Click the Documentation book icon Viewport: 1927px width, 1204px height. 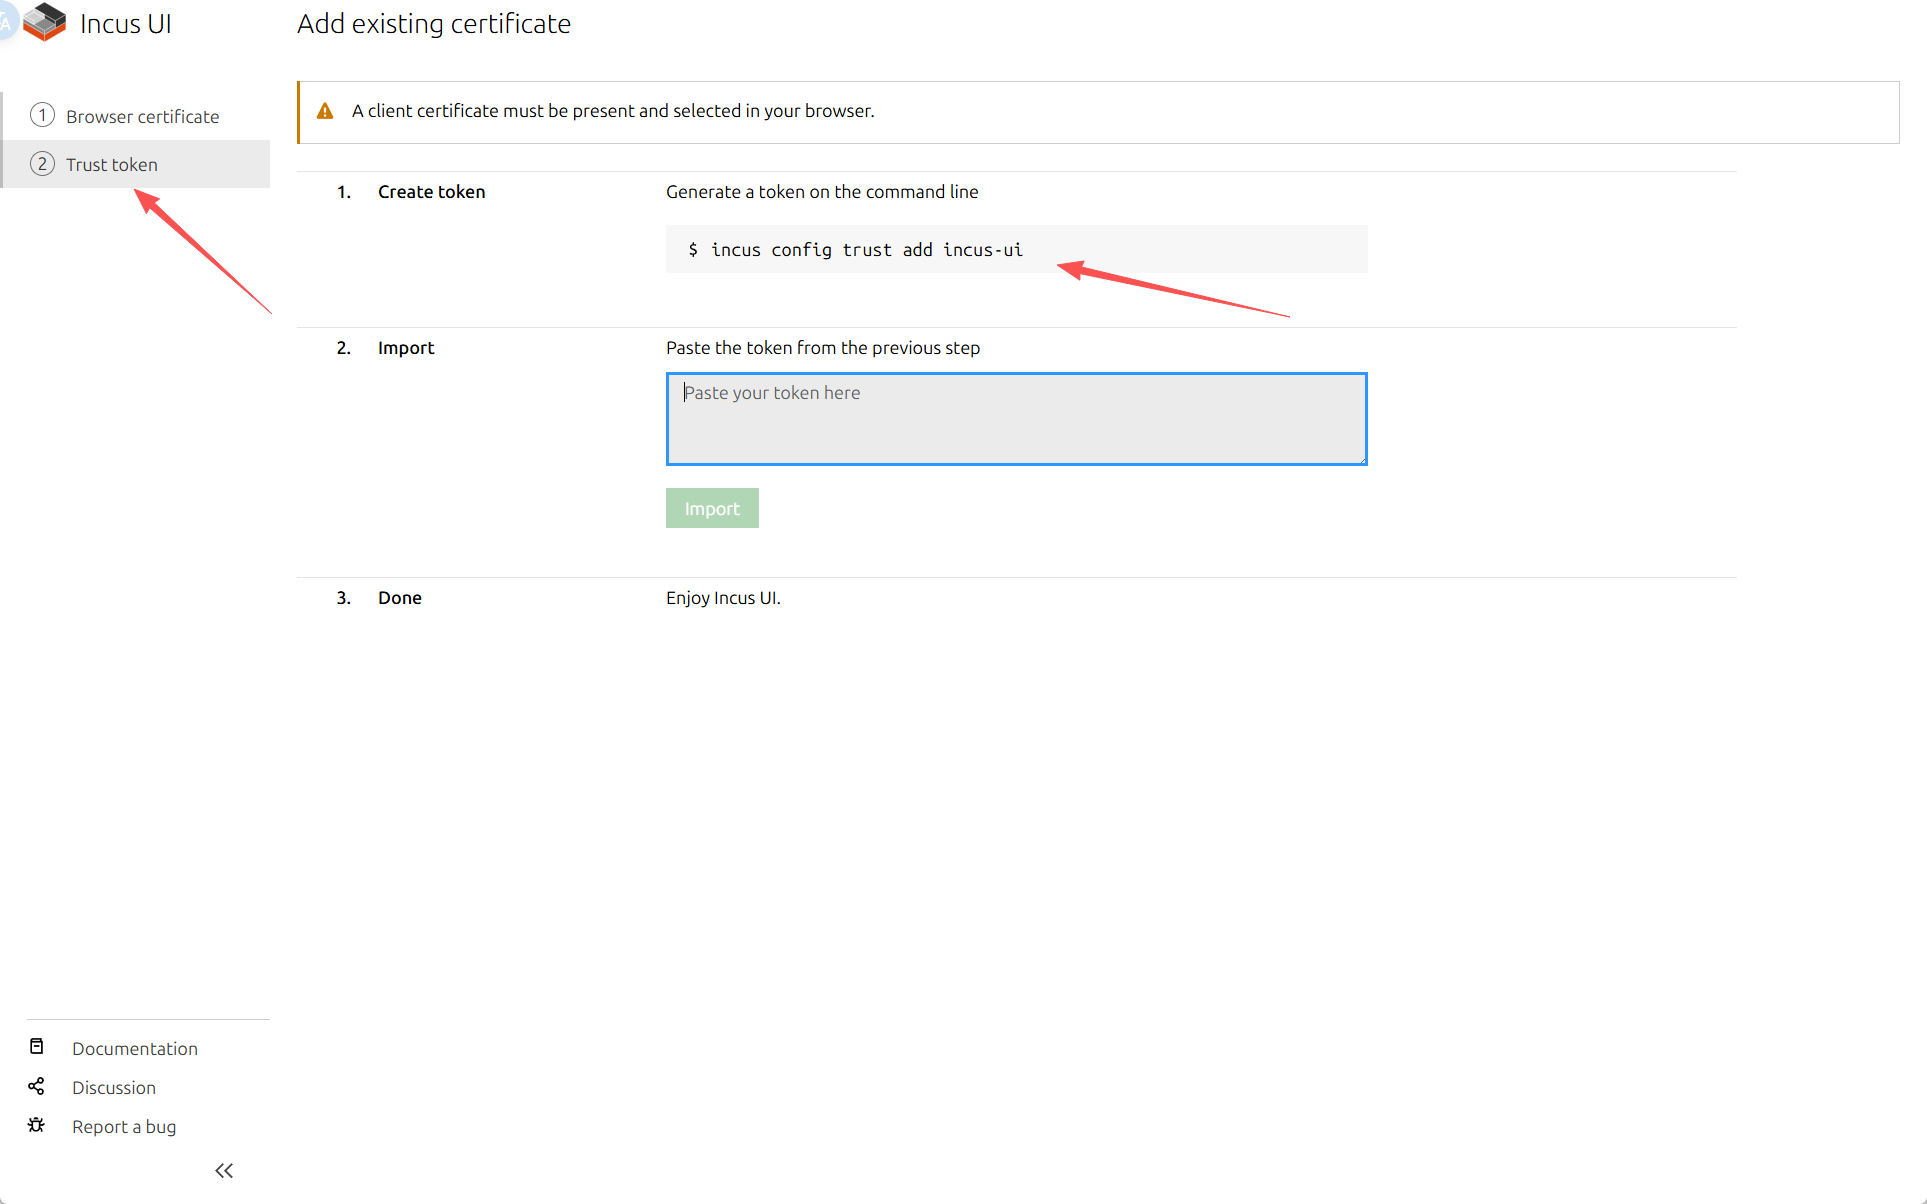[x=37, y=1047]
